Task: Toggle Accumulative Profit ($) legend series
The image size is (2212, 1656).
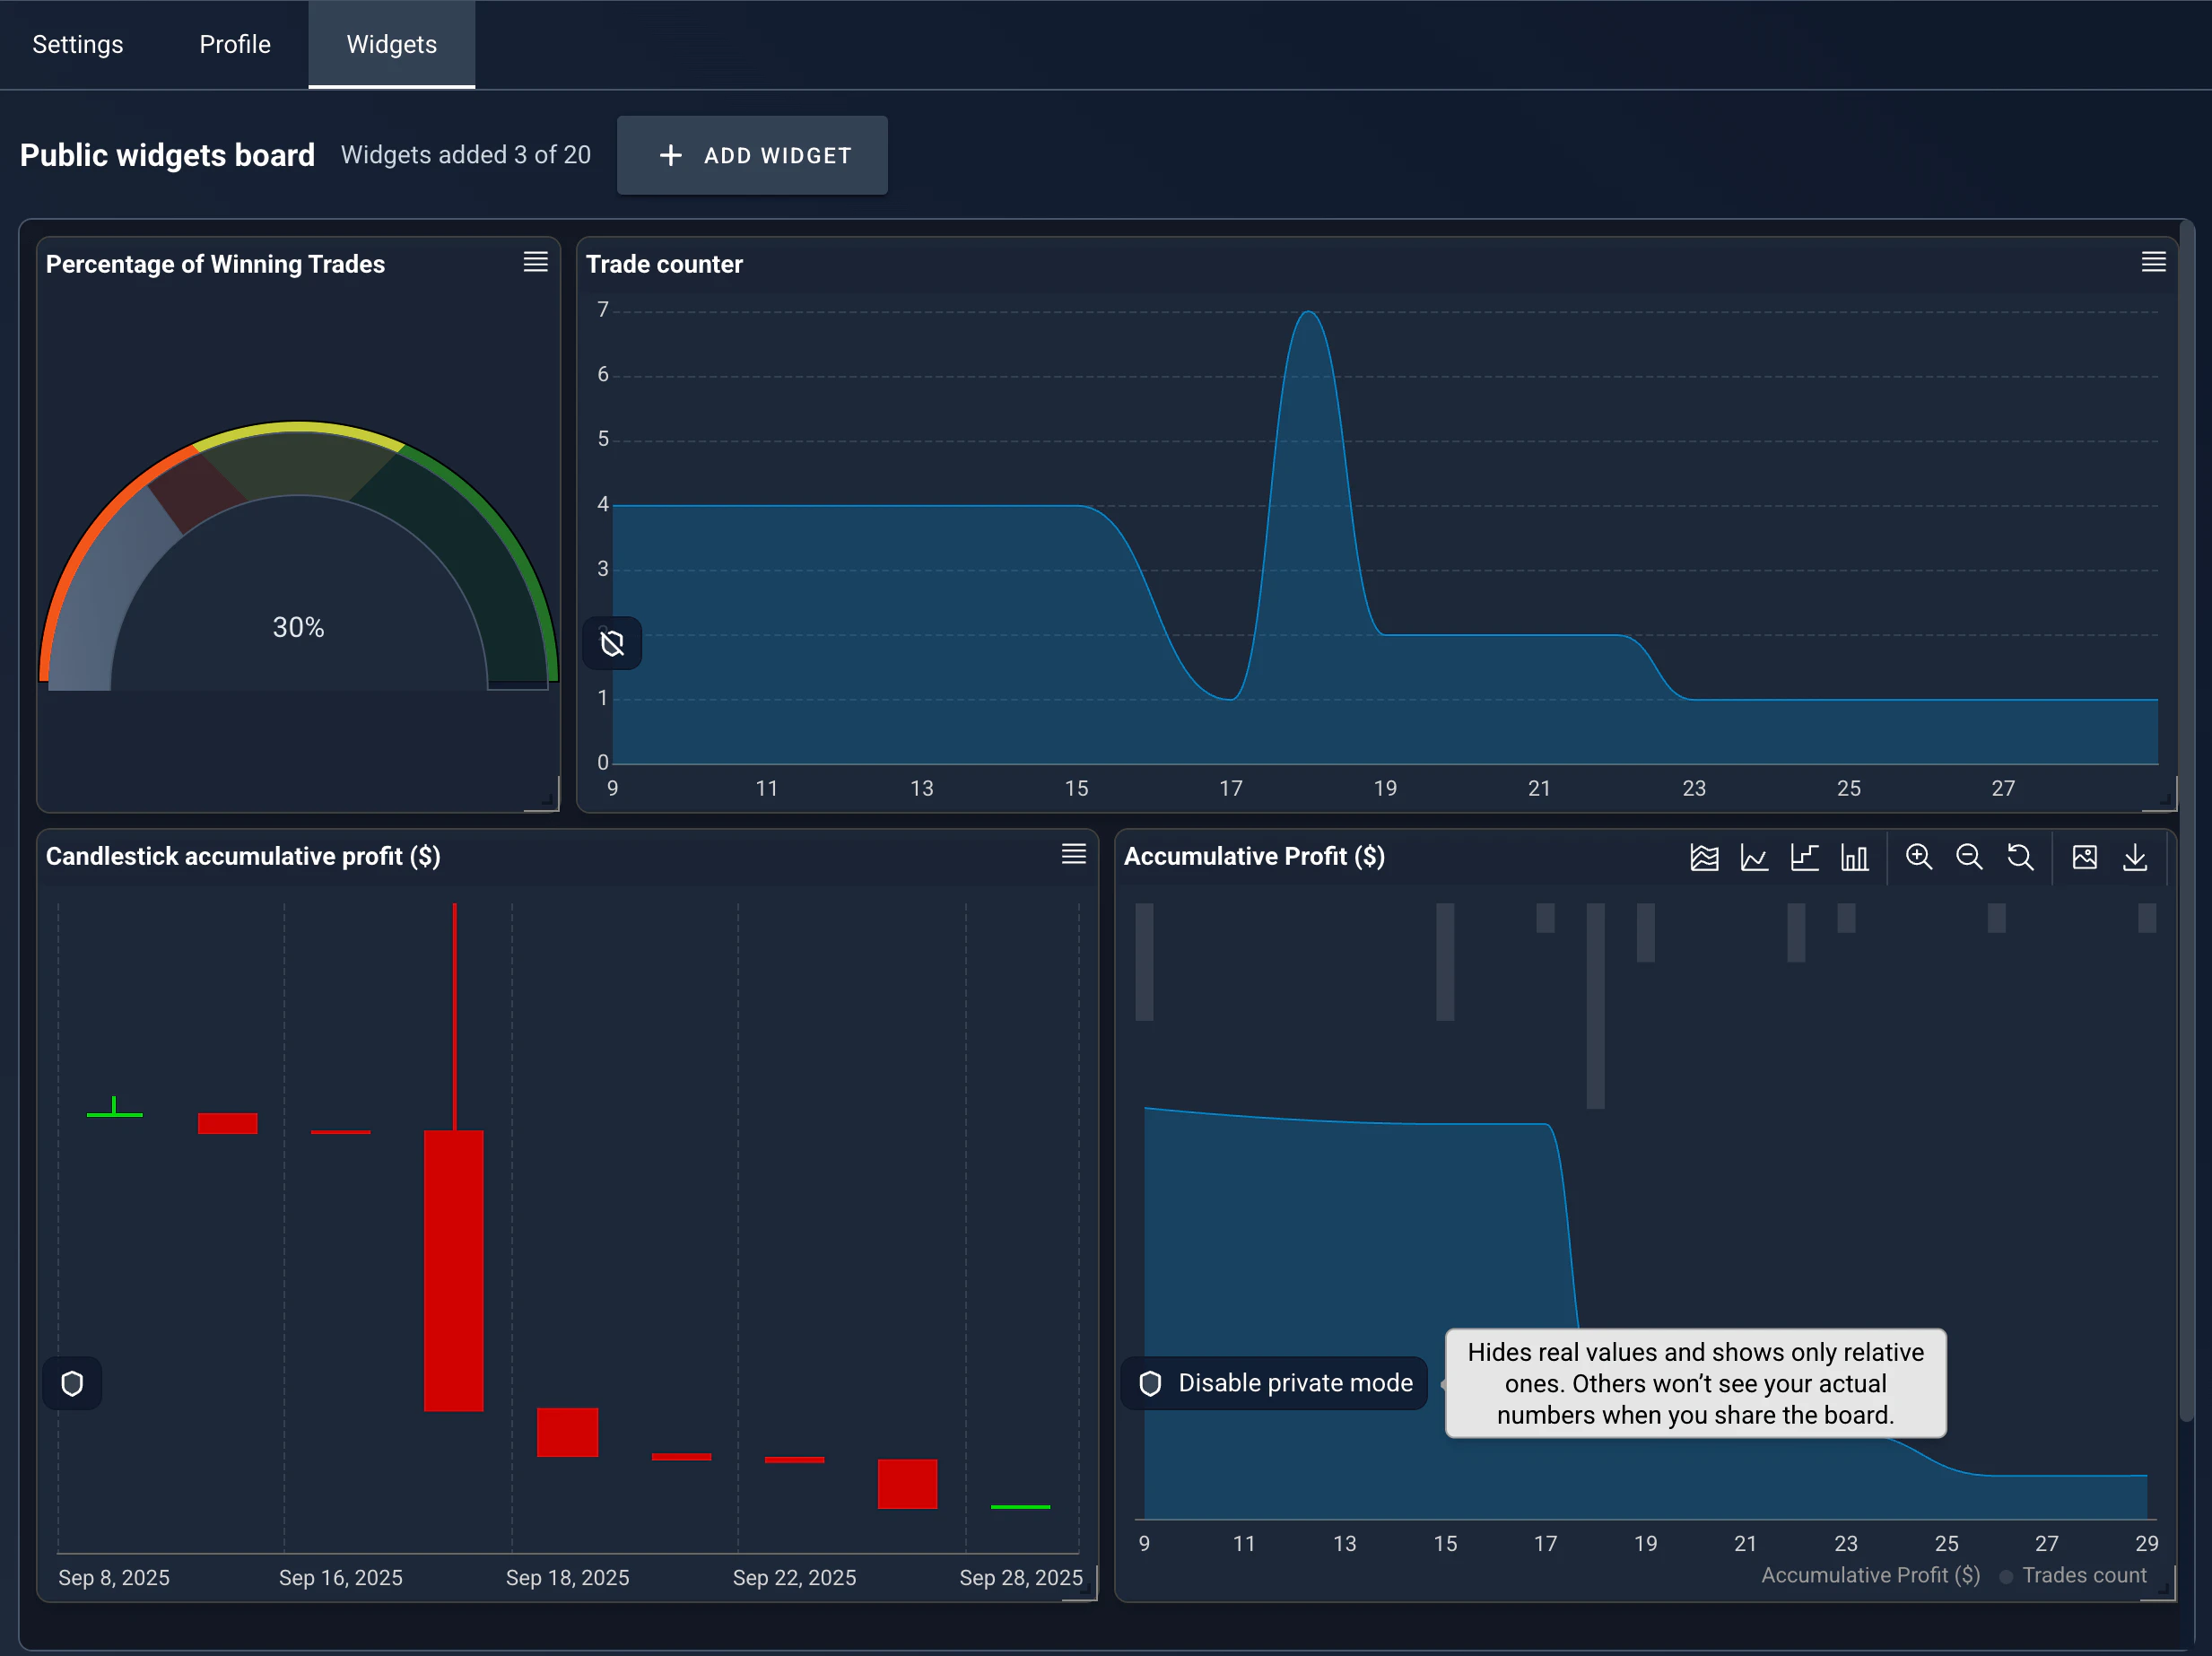Action: (x=1870, y=1575)
